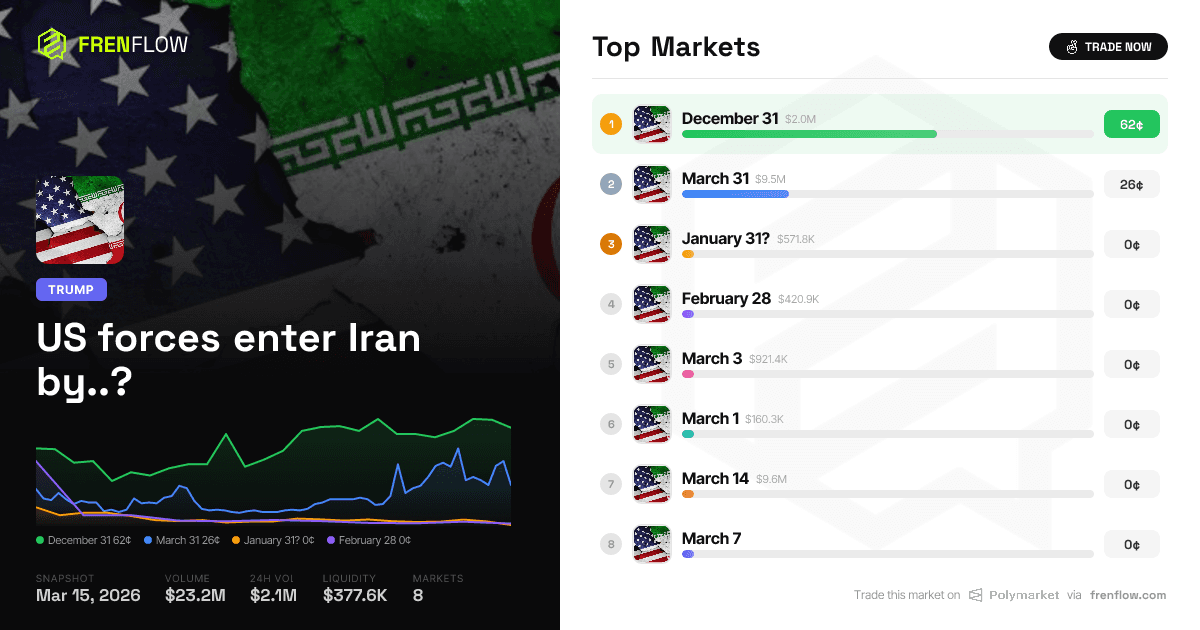
Task: Select the flag icon beside March 14
Action: 652,484
